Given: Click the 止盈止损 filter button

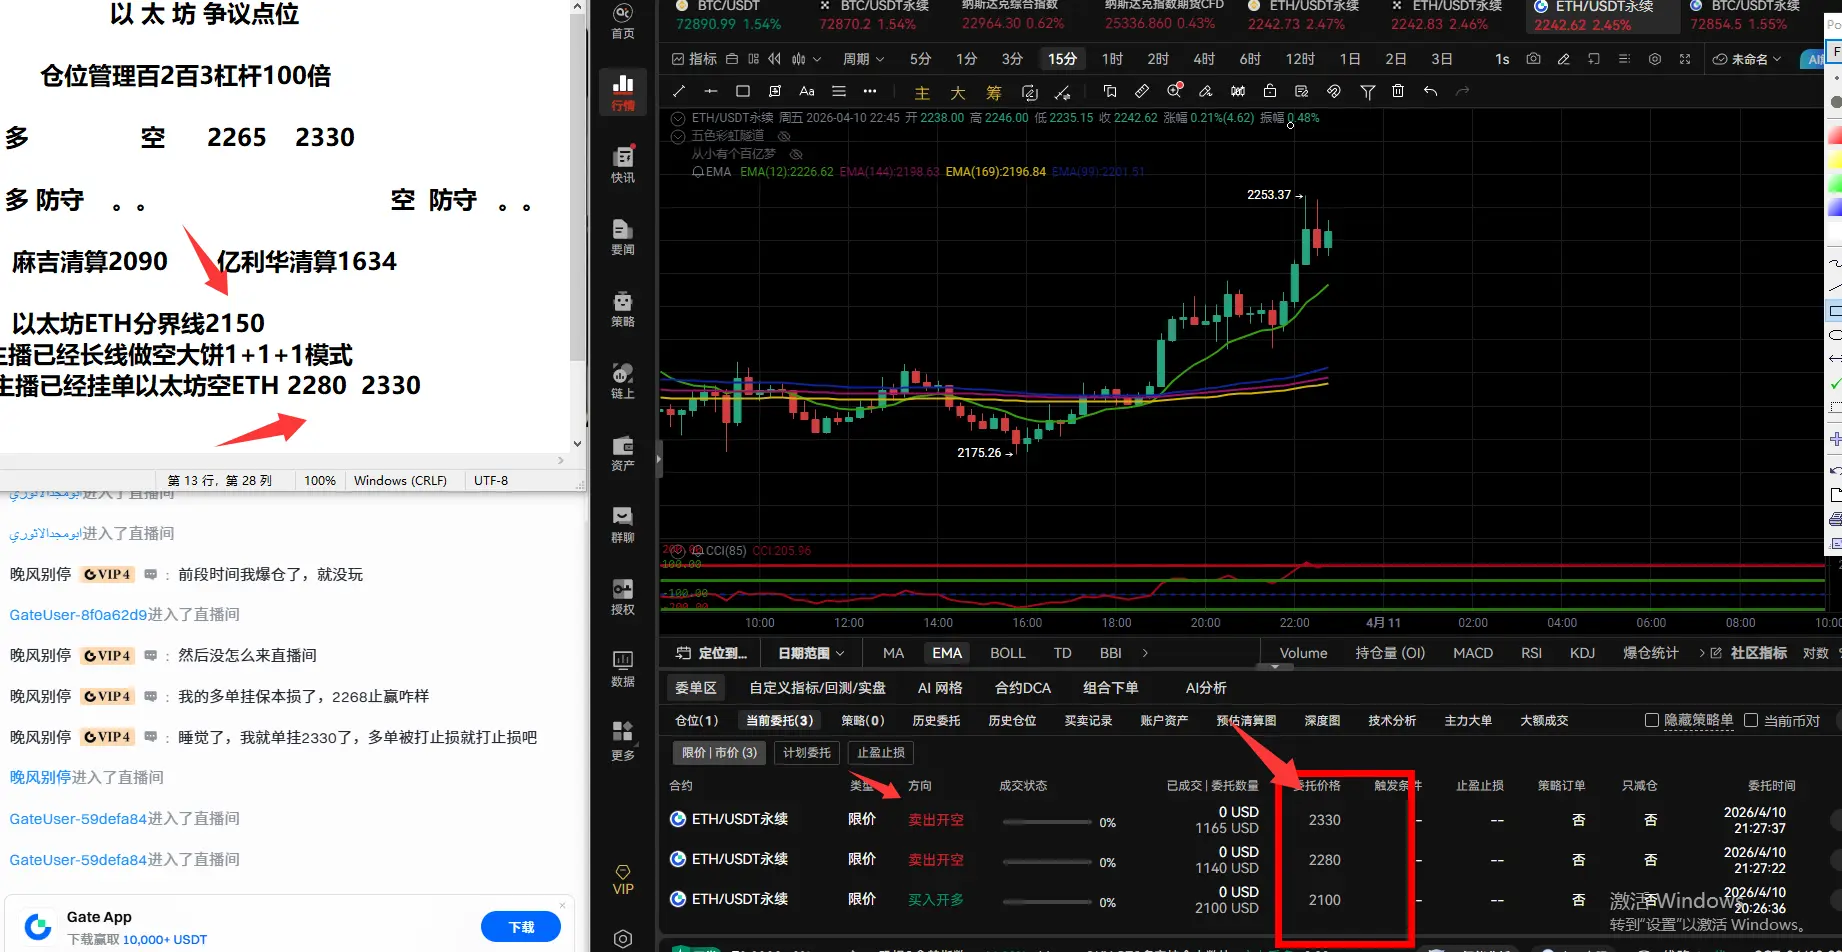Looking at the screenshot, I should [881, 753].
